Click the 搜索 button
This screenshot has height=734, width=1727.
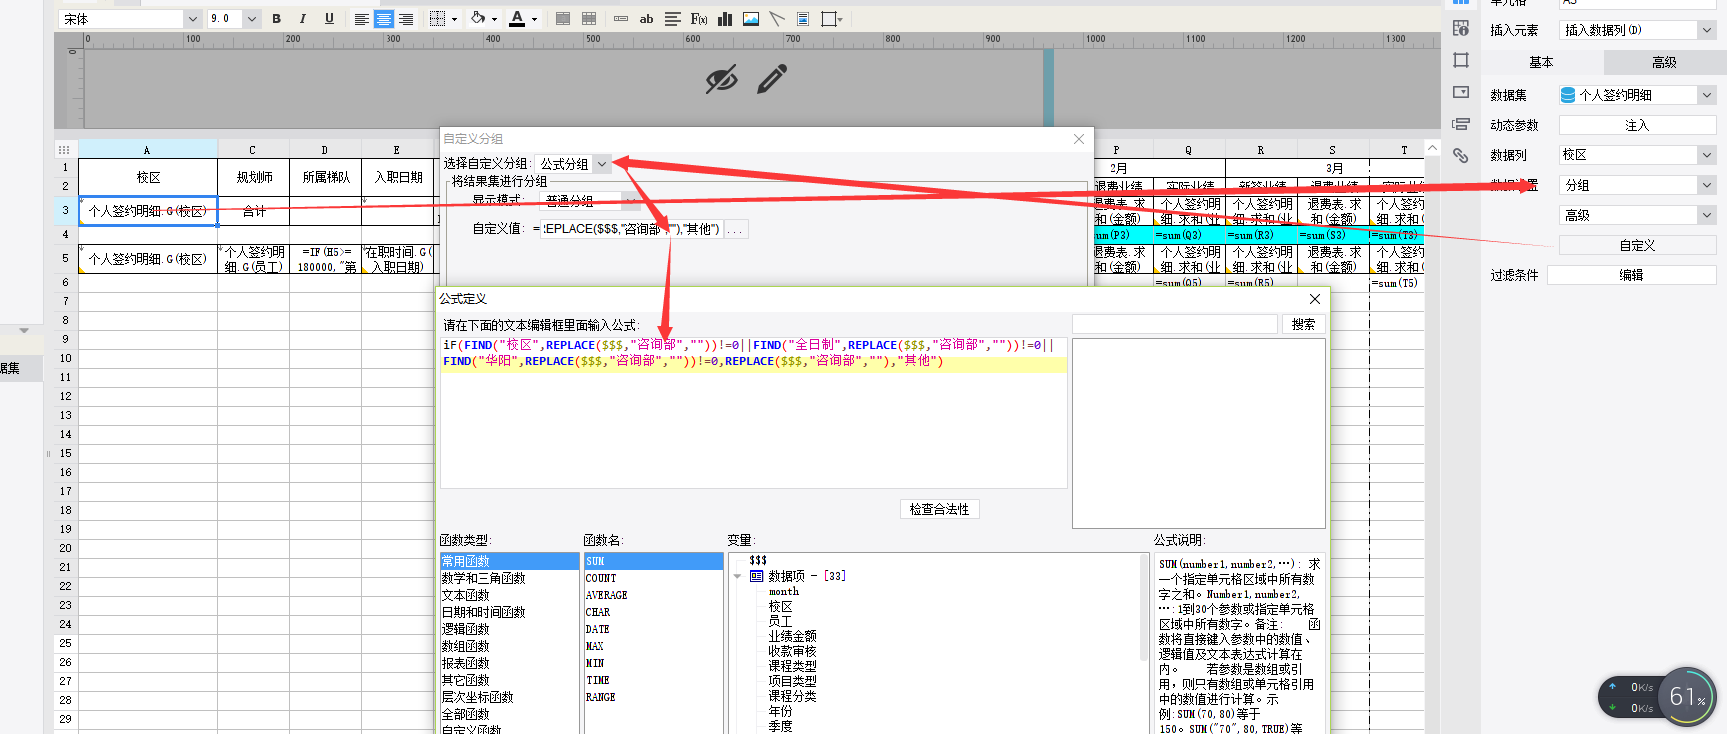click(x=1303, y=324)
